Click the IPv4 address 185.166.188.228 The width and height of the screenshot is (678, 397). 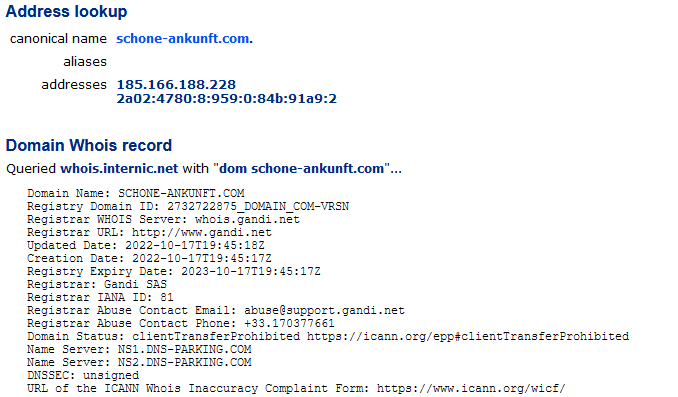176,84
